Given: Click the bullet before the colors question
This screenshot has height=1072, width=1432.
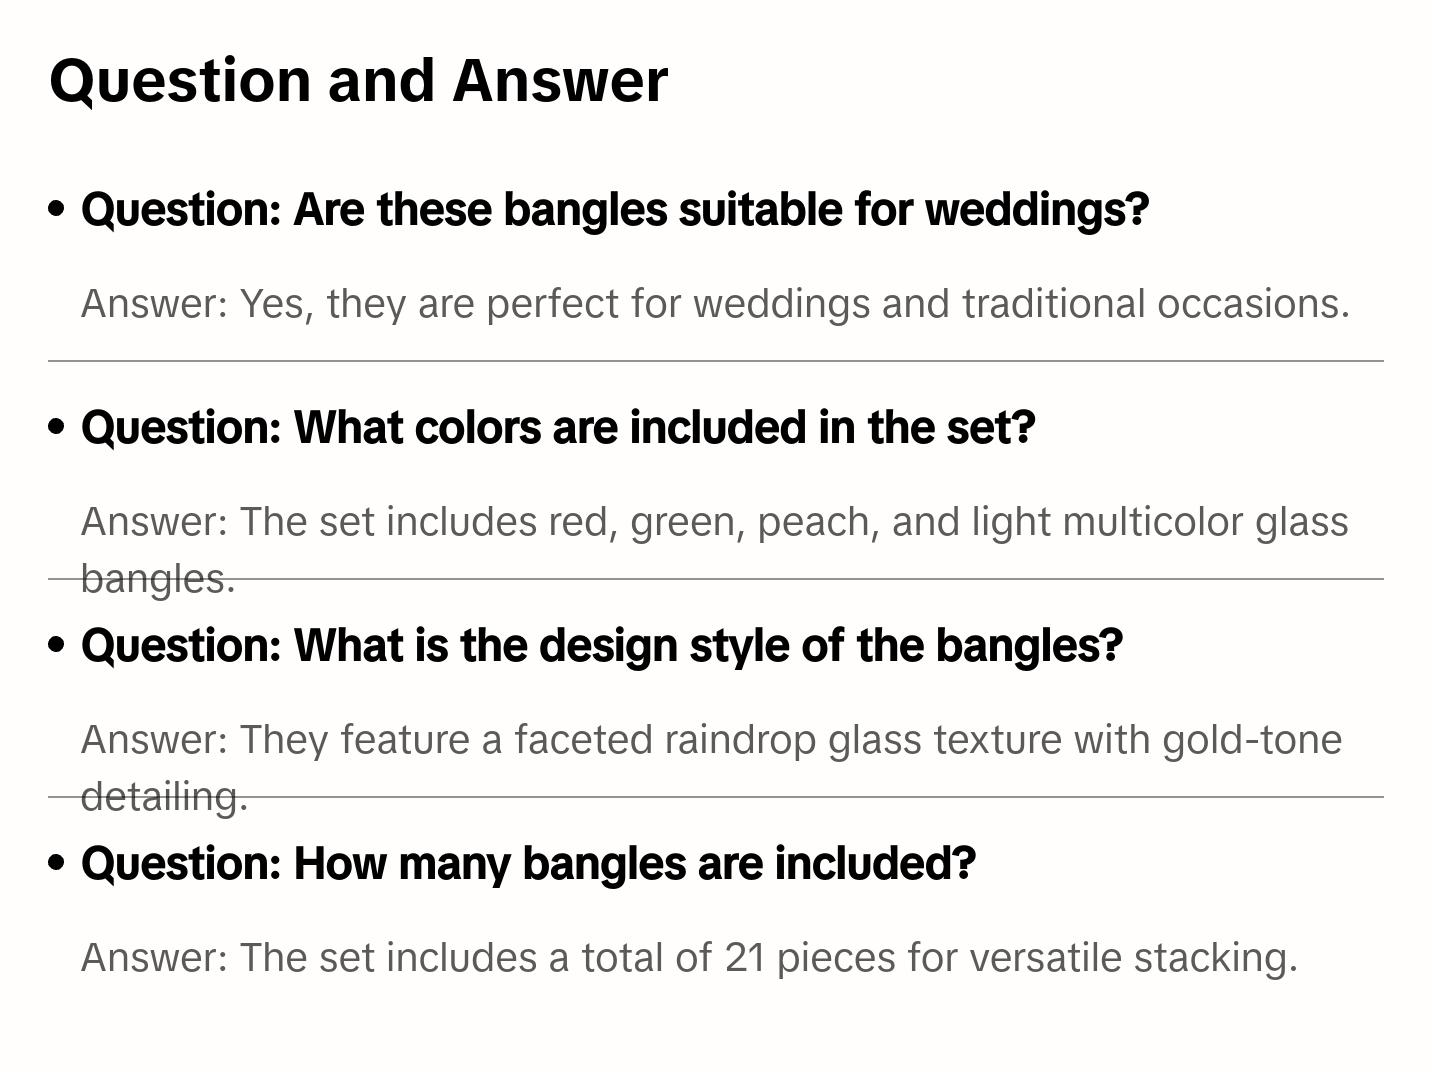Looking at the screenshot, I should 57,428.
